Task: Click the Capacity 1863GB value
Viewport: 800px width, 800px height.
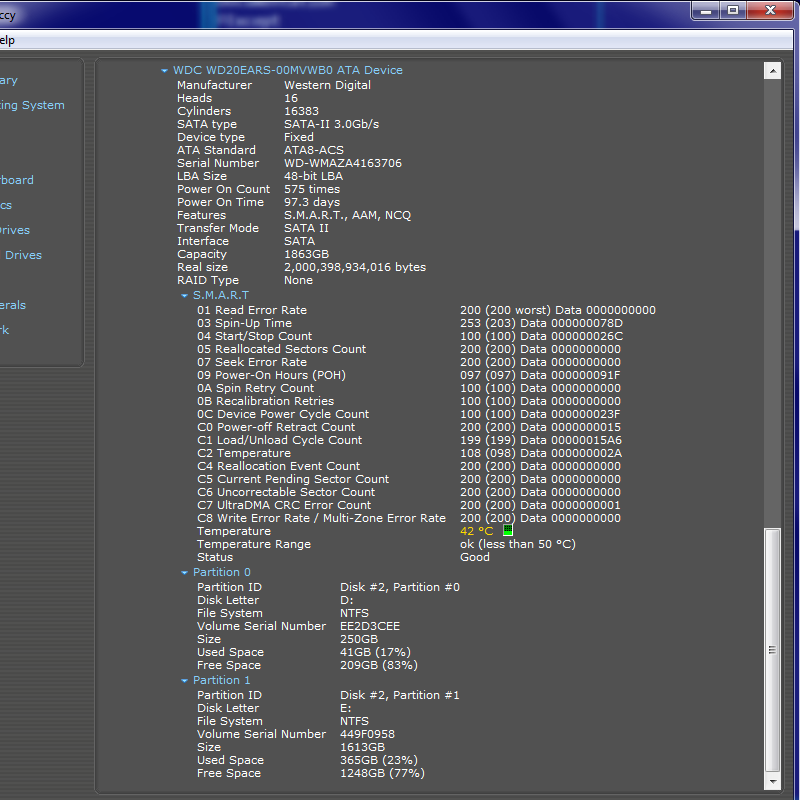Action: pos(306,255)
